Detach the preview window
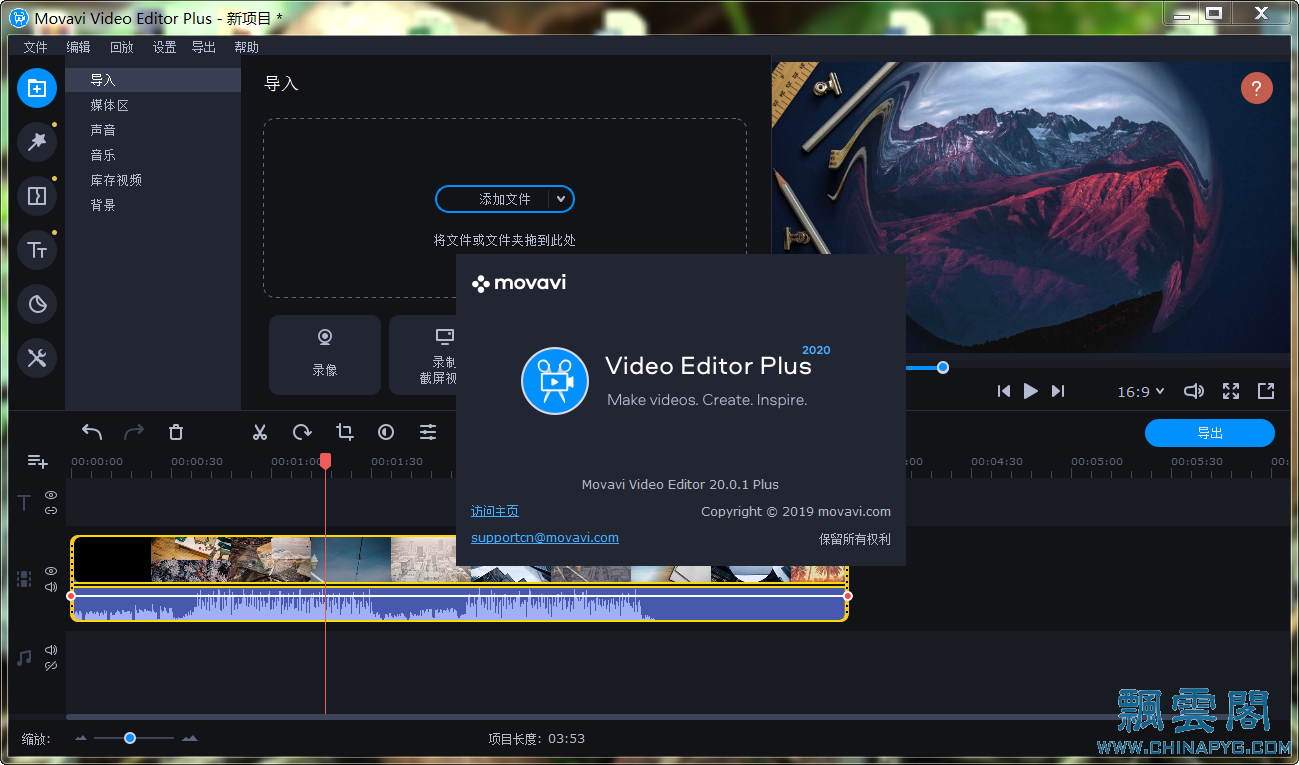 pyautogui.click(x=1266, y=391)
